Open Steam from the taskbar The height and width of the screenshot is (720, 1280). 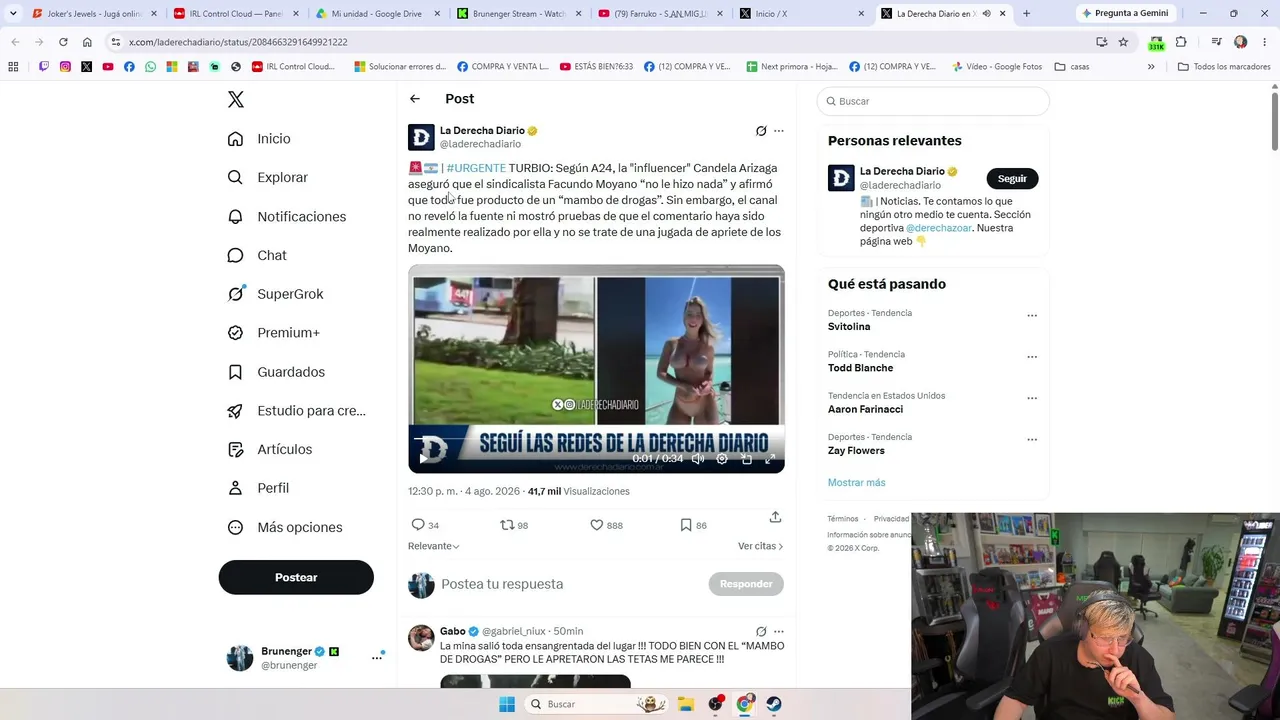773,704
